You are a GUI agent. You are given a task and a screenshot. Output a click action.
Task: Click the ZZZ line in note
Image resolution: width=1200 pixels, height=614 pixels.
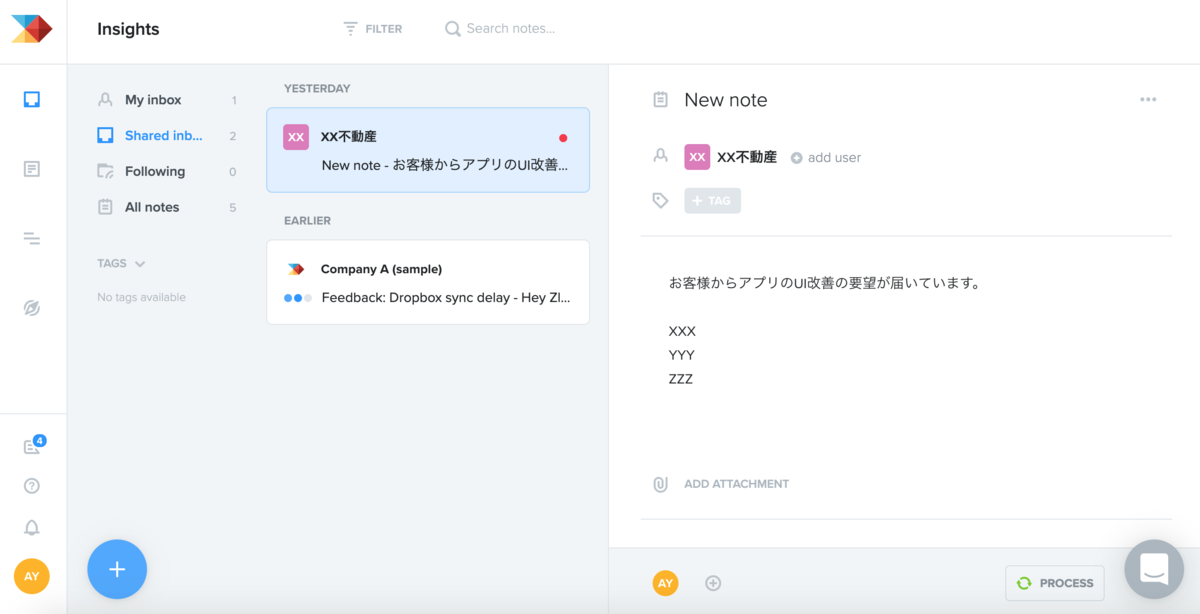click(x=681, y=379)
